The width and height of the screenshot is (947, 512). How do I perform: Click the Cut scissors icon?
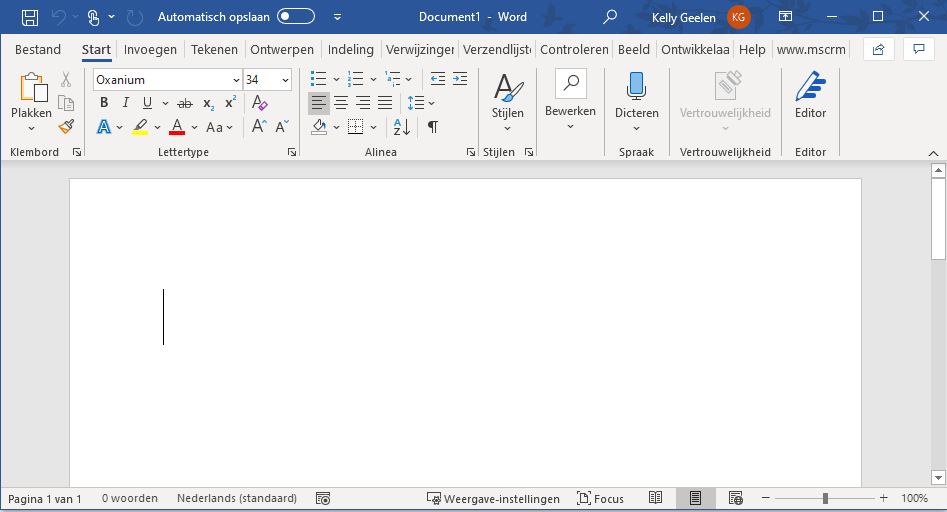point(66,79)
